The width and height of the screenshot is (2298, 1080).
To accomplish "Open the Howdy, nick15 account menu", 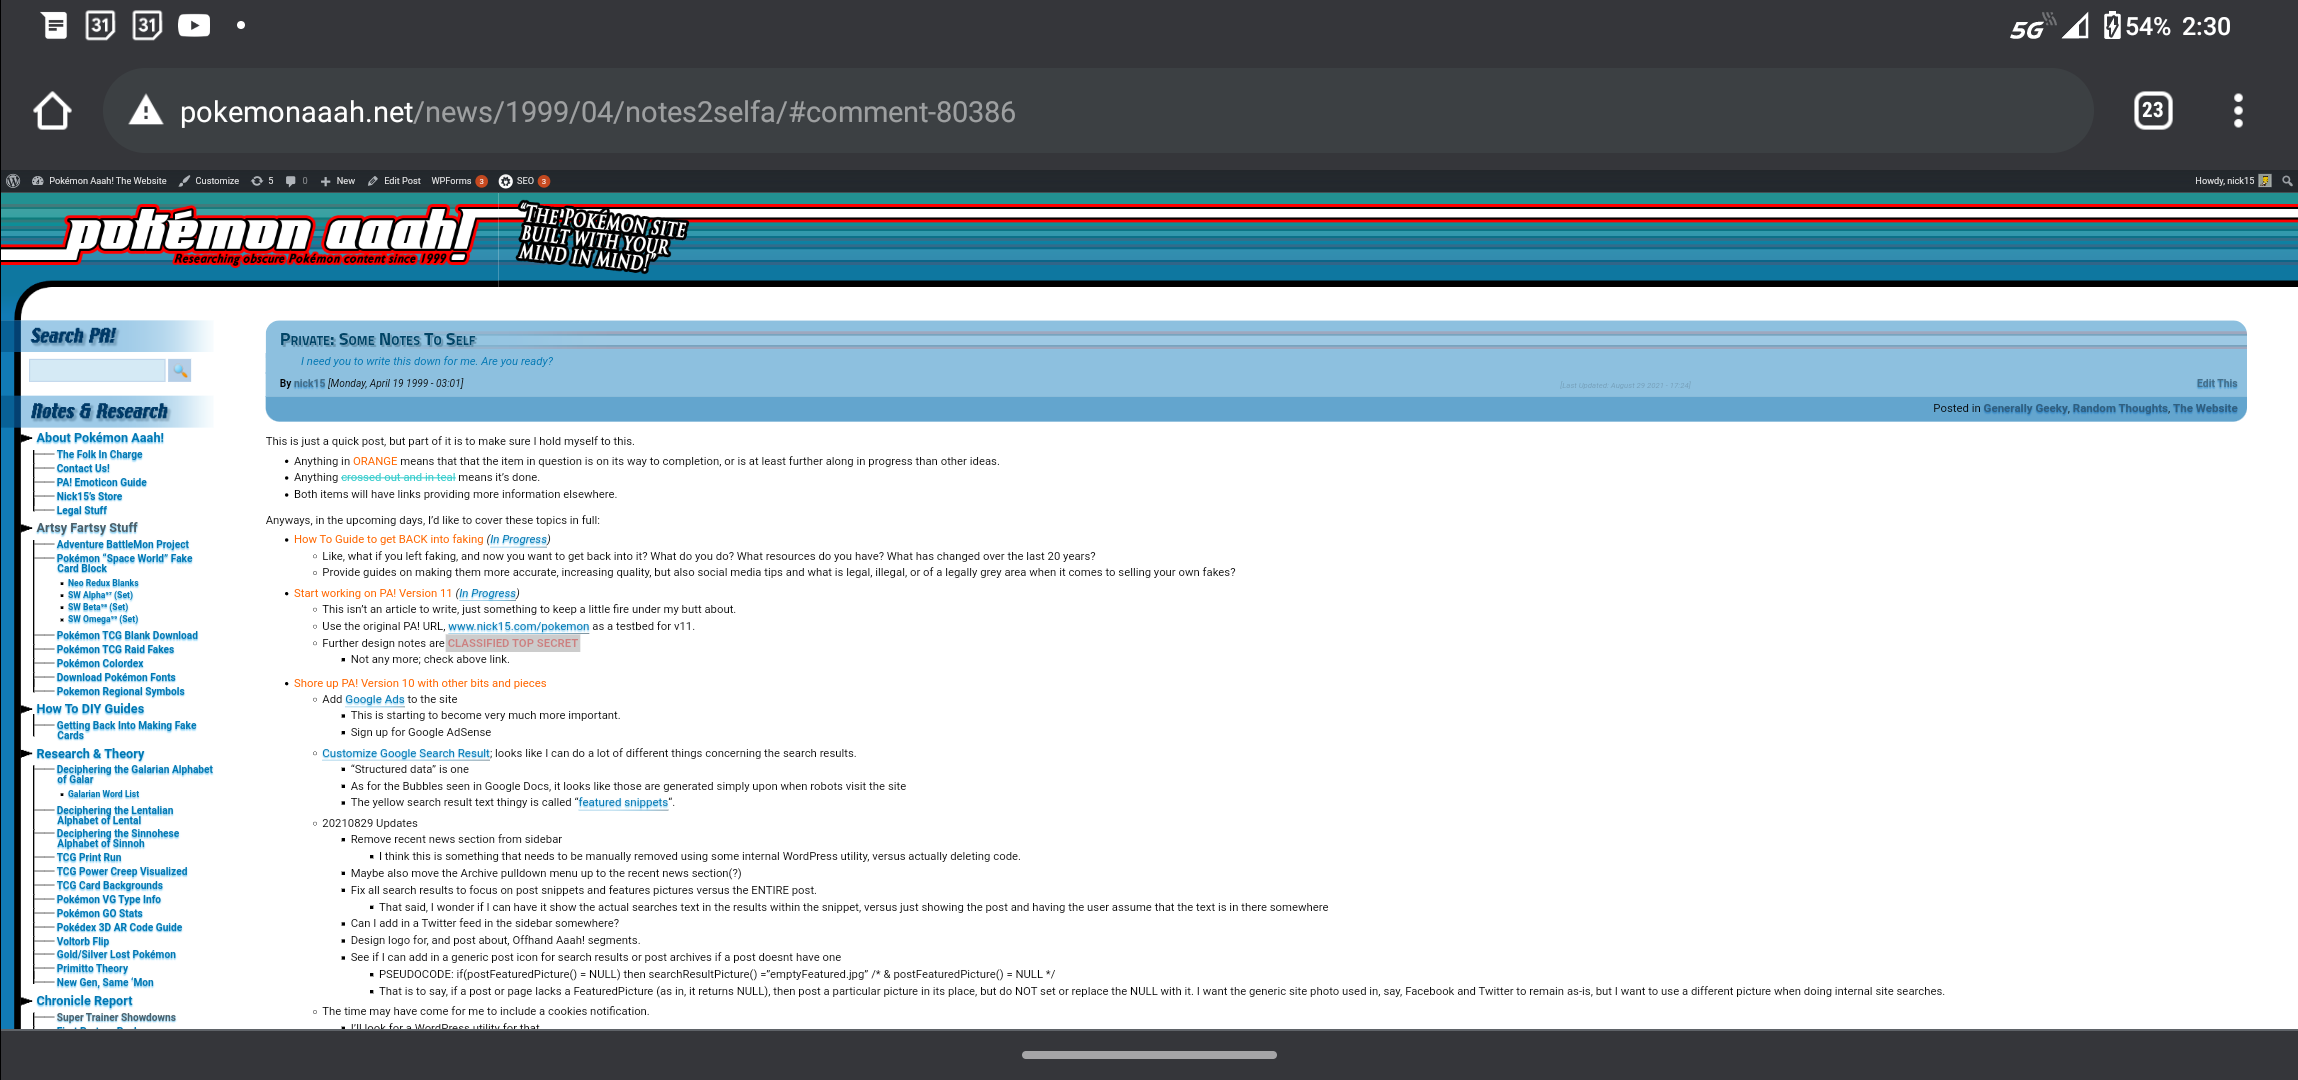I will click(2232, 181).
